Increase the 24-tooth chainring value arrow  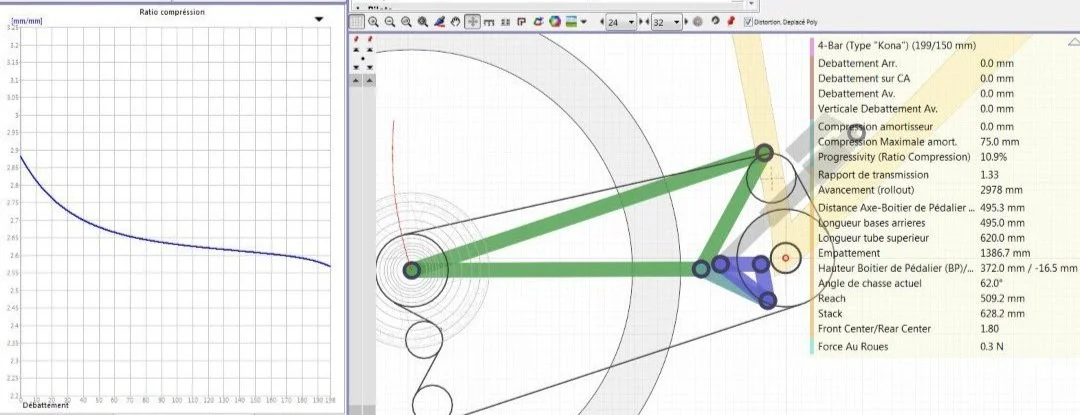641,21
